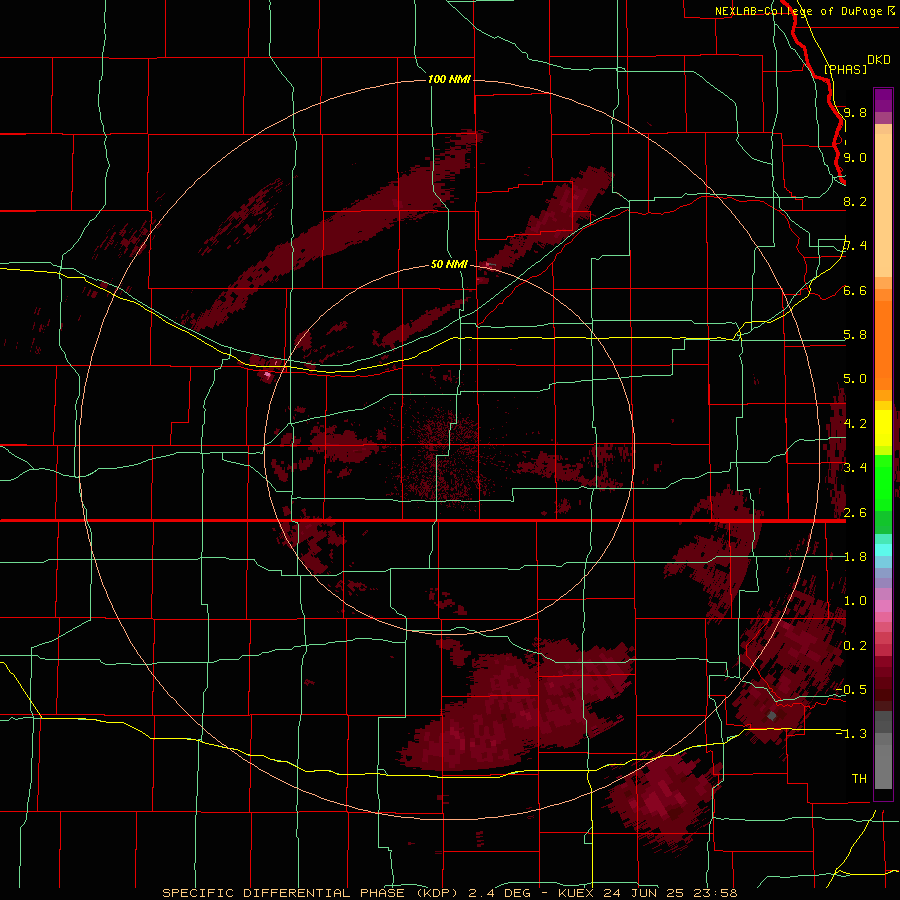Pick the orange swatch on the color scale
Screen dimensions: 900x900
pyautogui.click(x=883, y=344)
